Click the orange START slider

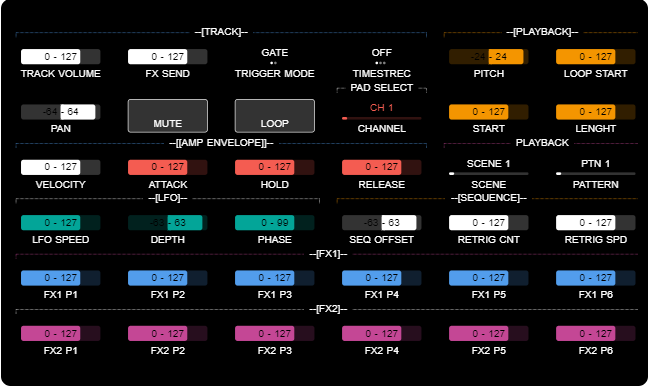pyautogui.click(x=488, y=112)
